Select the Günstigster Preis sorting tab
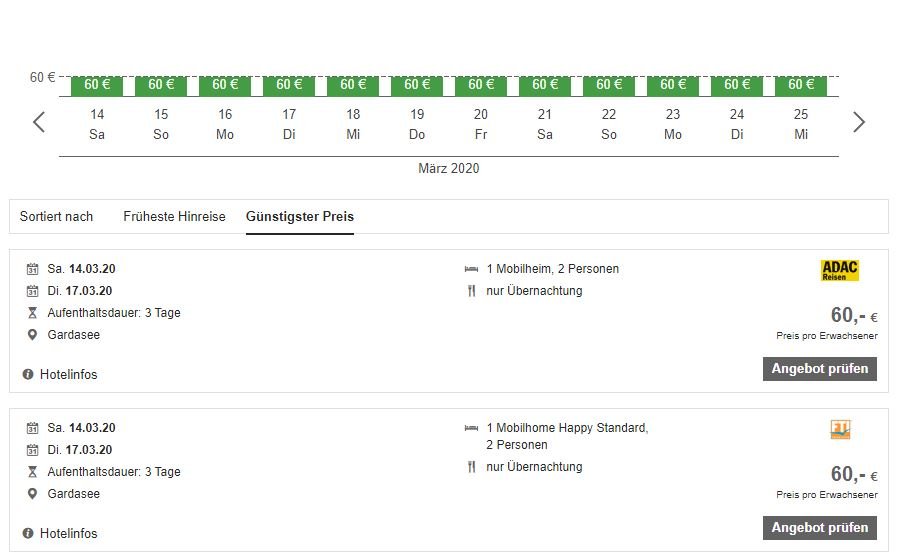This screenshot has height=559, width=900. pyautogui.click(x=300, y=217)
